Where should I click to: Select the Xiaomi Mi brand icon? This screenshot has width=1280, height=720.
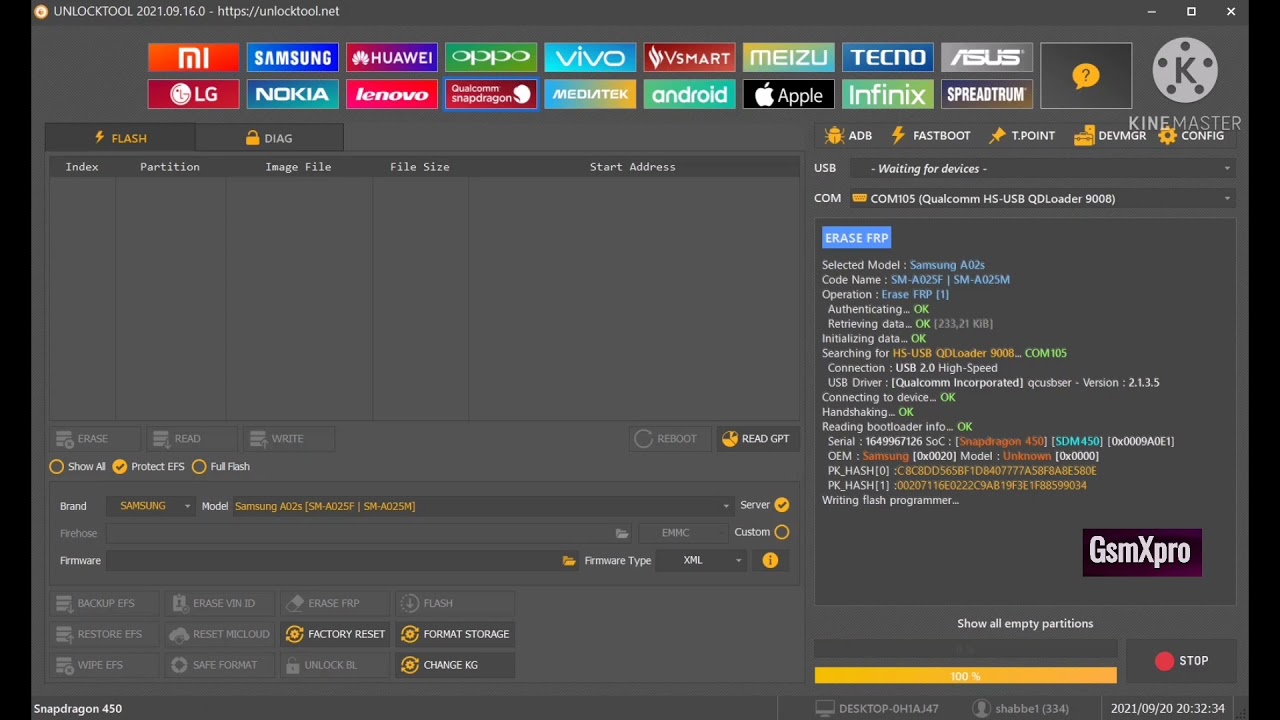[x=193, y=58]
